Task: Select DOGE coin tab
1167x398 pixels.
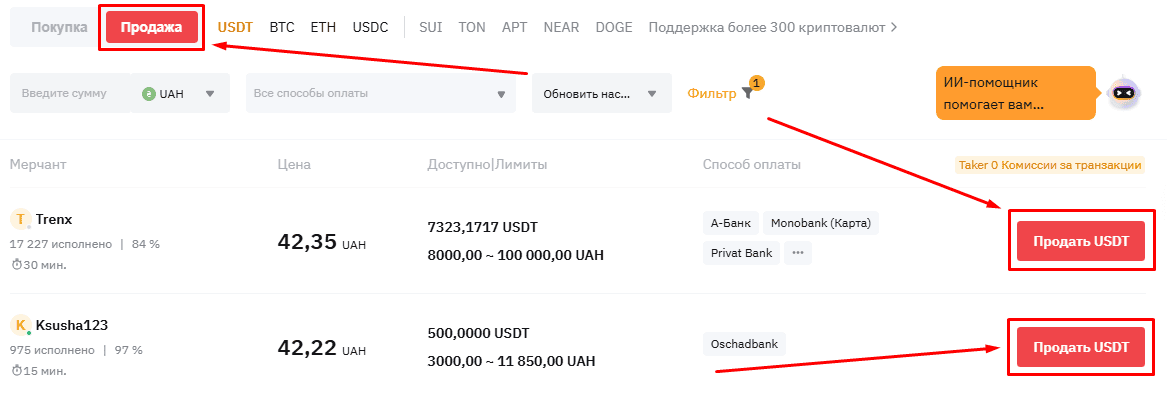Action: point(614,28)
